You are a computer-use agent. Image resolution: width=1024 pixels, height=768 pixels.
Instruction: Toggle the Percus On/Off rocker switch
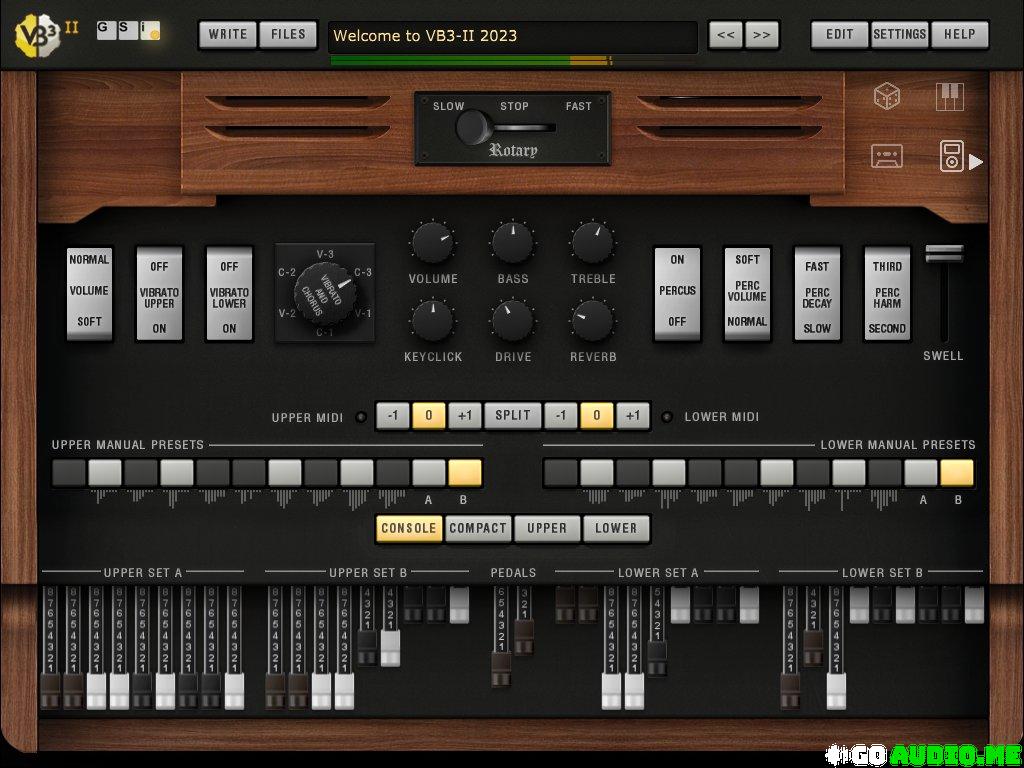point(677,293)
